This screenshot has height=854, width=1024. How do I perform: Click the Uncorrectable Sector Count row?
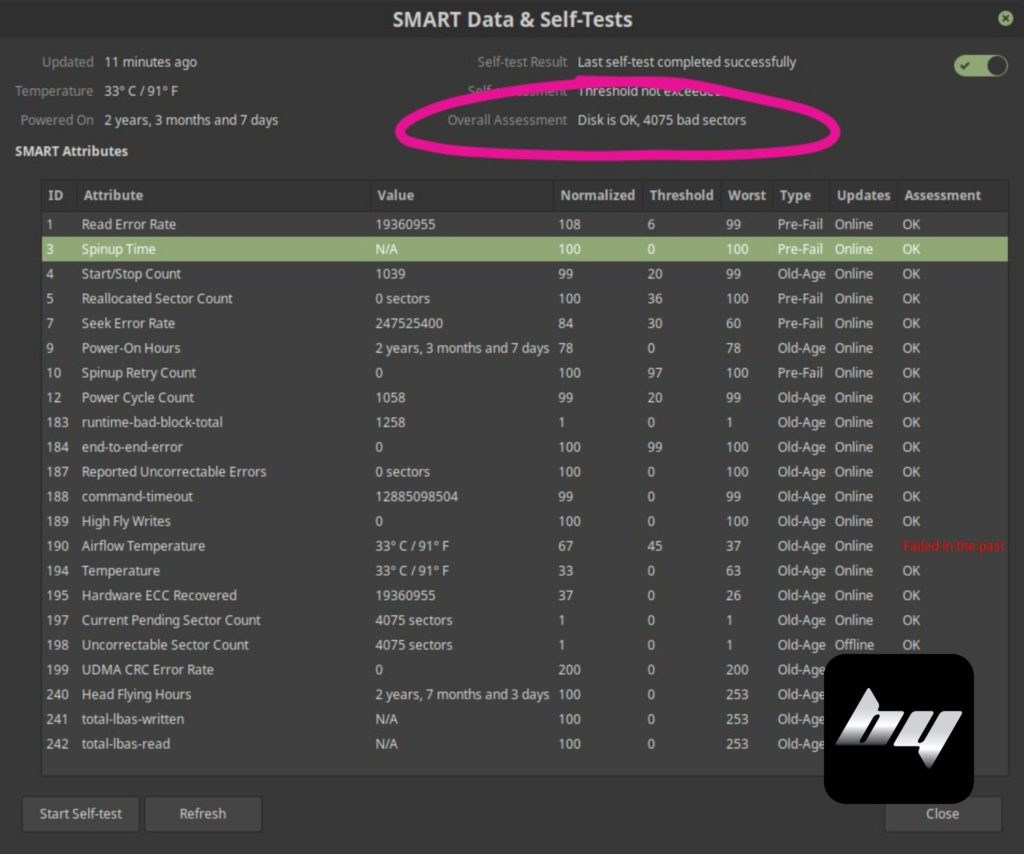point(165,645)
